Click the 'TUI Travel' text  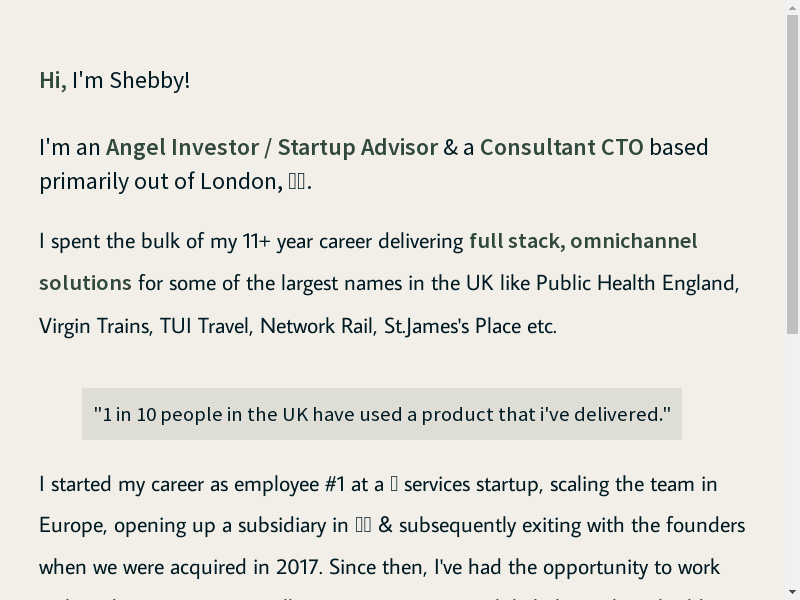point(204,326)
